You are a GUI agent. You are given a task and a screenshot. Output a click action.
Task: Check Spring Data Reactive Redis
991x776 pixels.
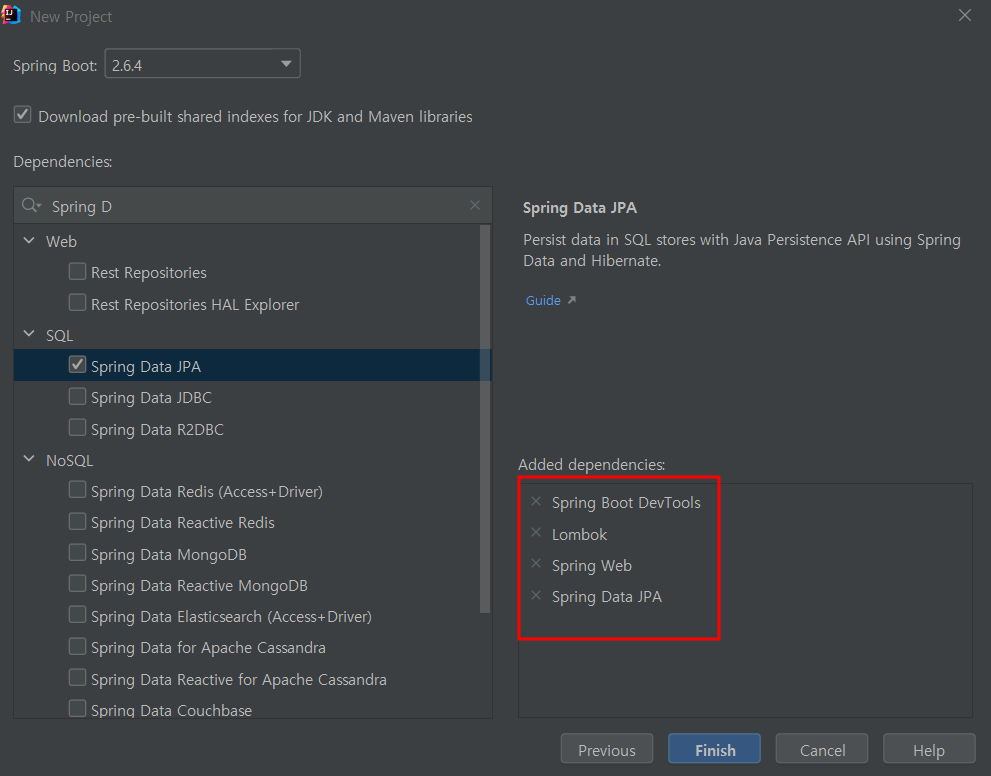pos(77,521)
